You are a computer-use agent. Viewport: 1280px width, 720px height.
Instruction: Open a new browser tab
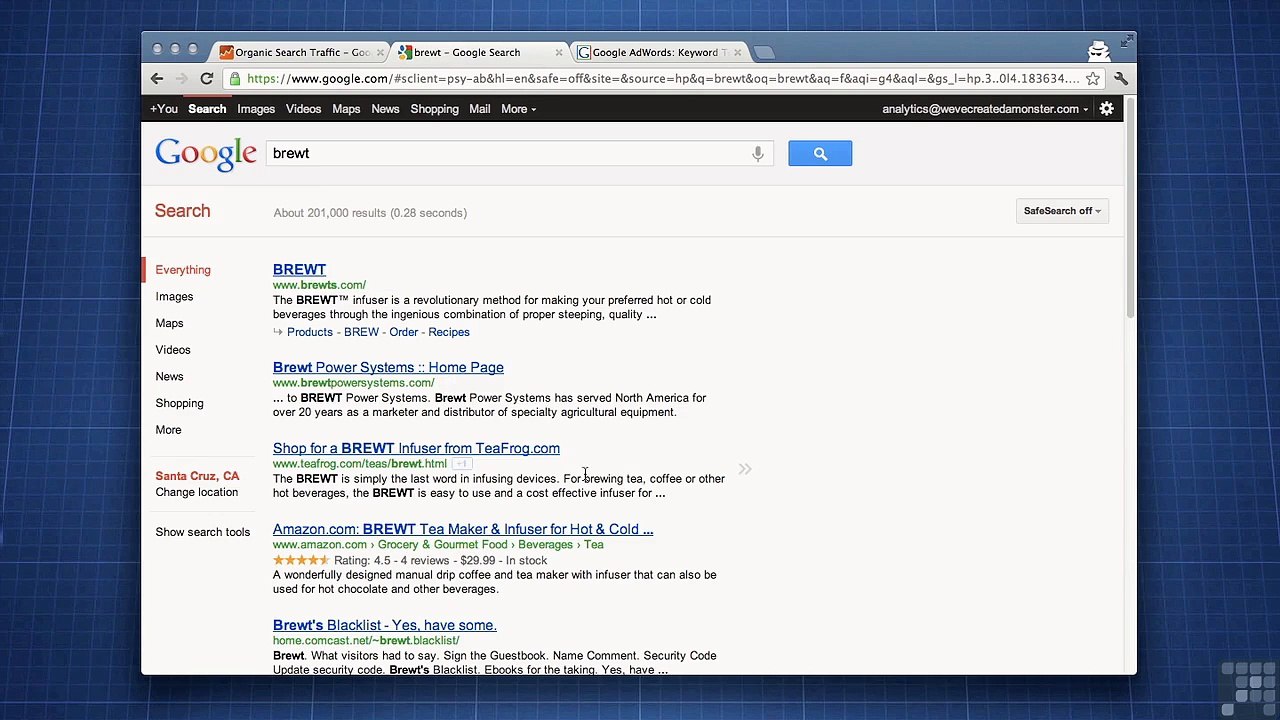pos(764,52)
